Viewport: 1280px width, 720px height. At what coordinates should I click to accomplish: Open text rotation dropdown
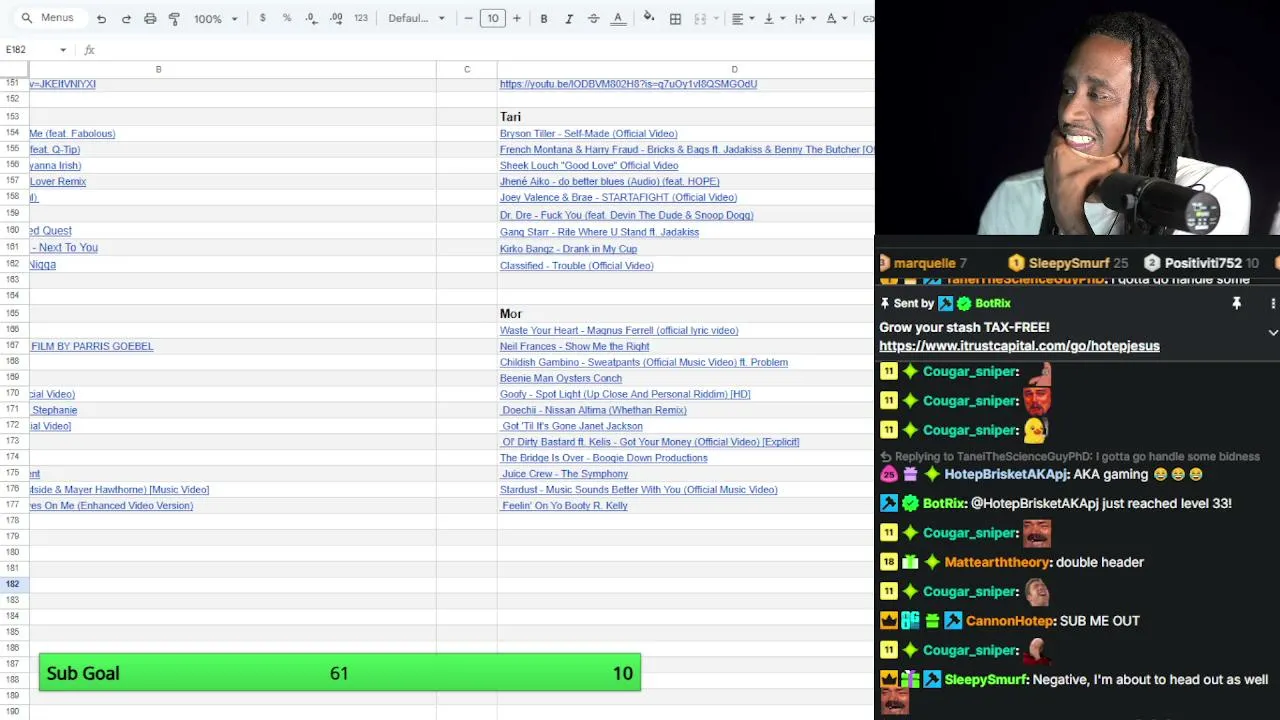tap(835, 18)
